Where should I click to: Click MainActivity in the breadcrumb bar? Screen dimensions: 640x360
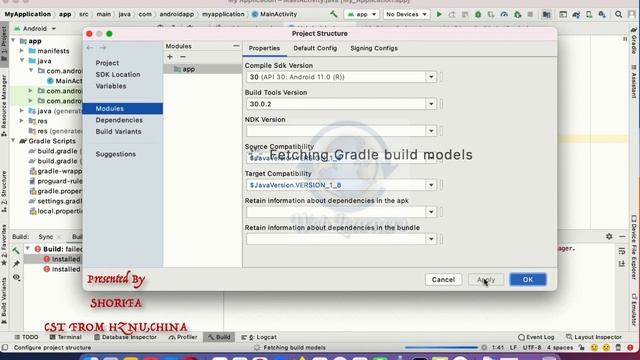tap(274, 14)
